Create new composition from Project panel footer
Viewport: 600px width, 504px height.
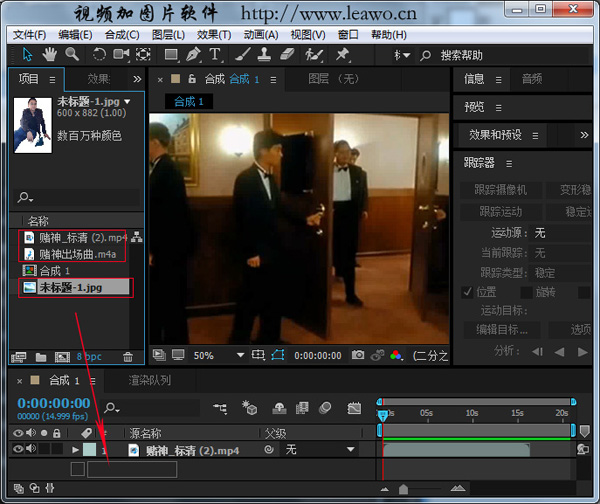62,357
